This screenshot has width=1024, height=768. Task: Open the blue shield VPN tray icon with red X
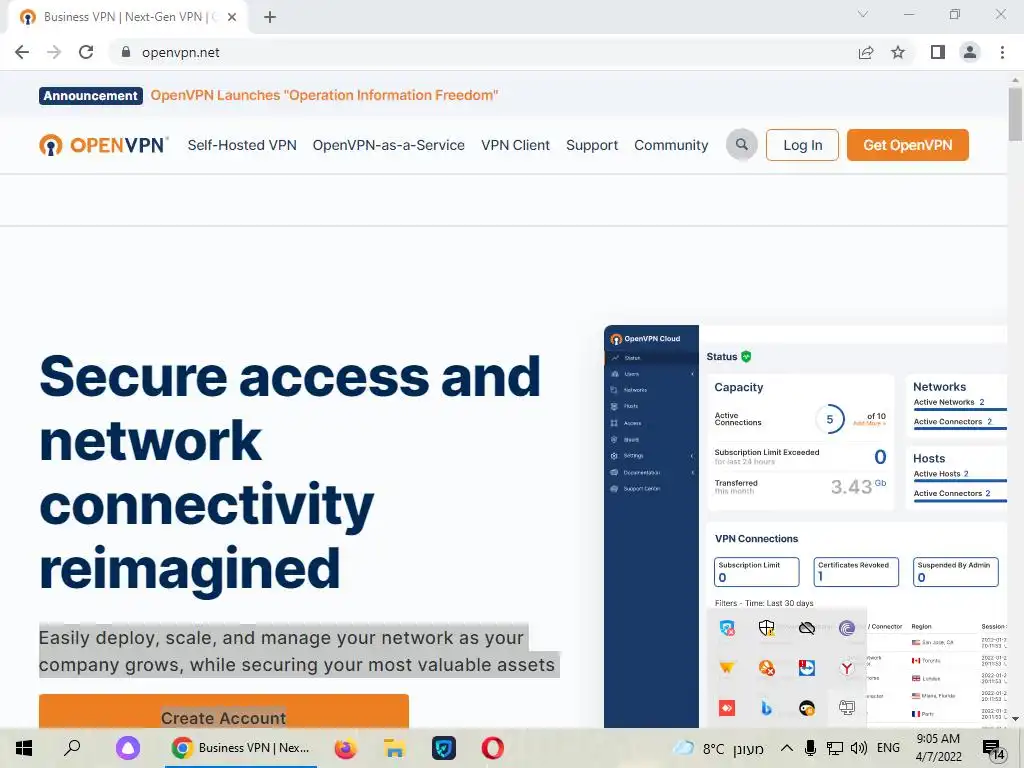click(727, 628)
